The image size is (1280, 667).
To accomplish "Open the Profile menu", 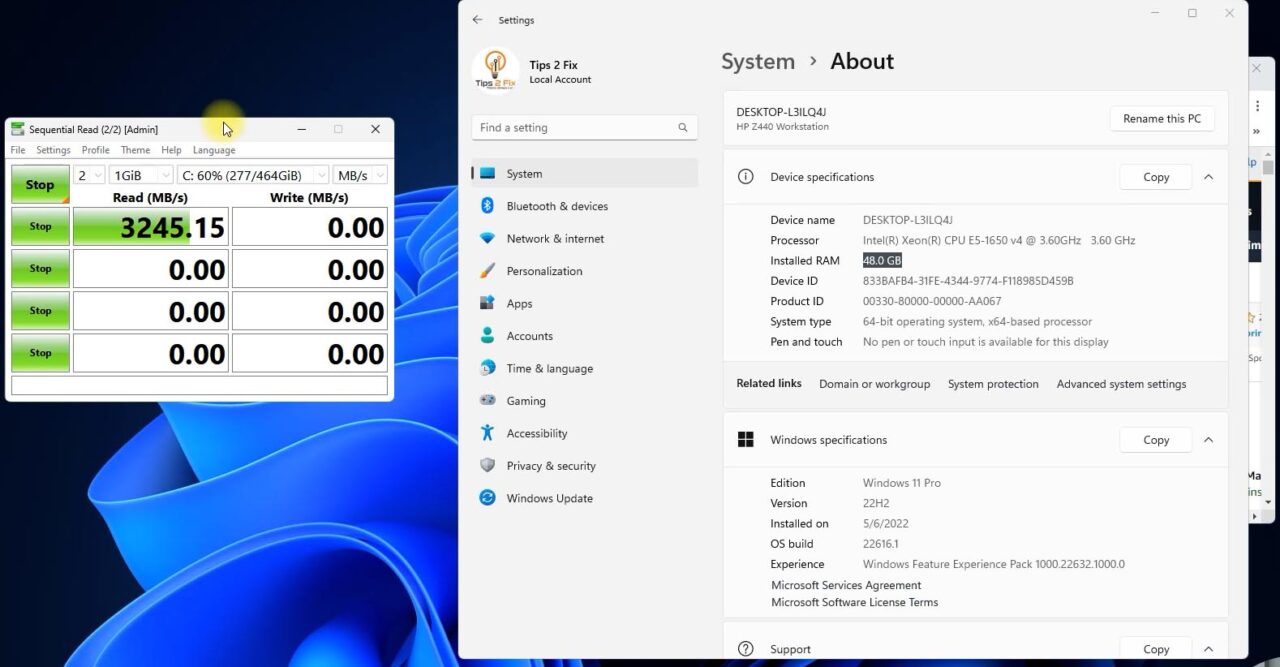I will 96,150.
